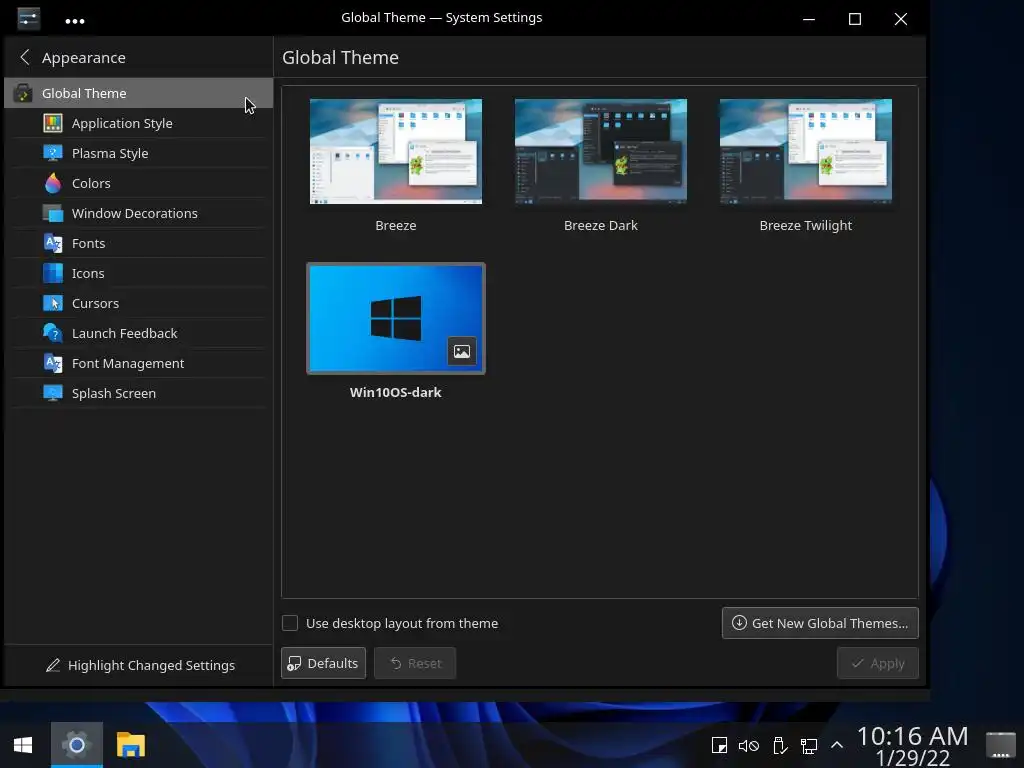Click Get New Global Themes button
This screenshot has width=1024, height=768.
point(820,623)
